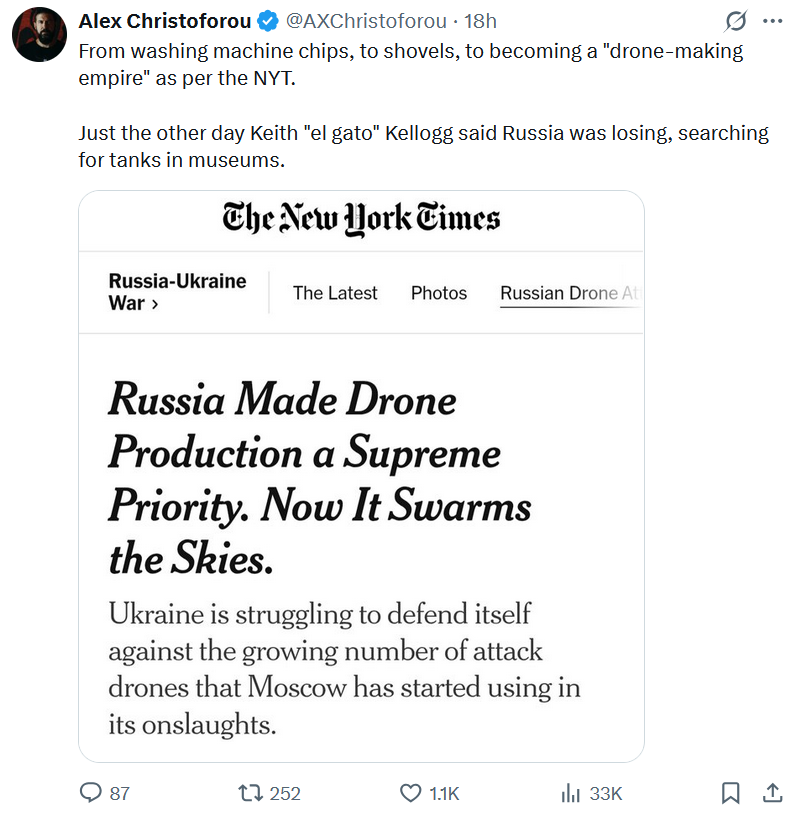Select the Russian Drone tab
This screenshot has width=791, height=823.
click(571, 294)
